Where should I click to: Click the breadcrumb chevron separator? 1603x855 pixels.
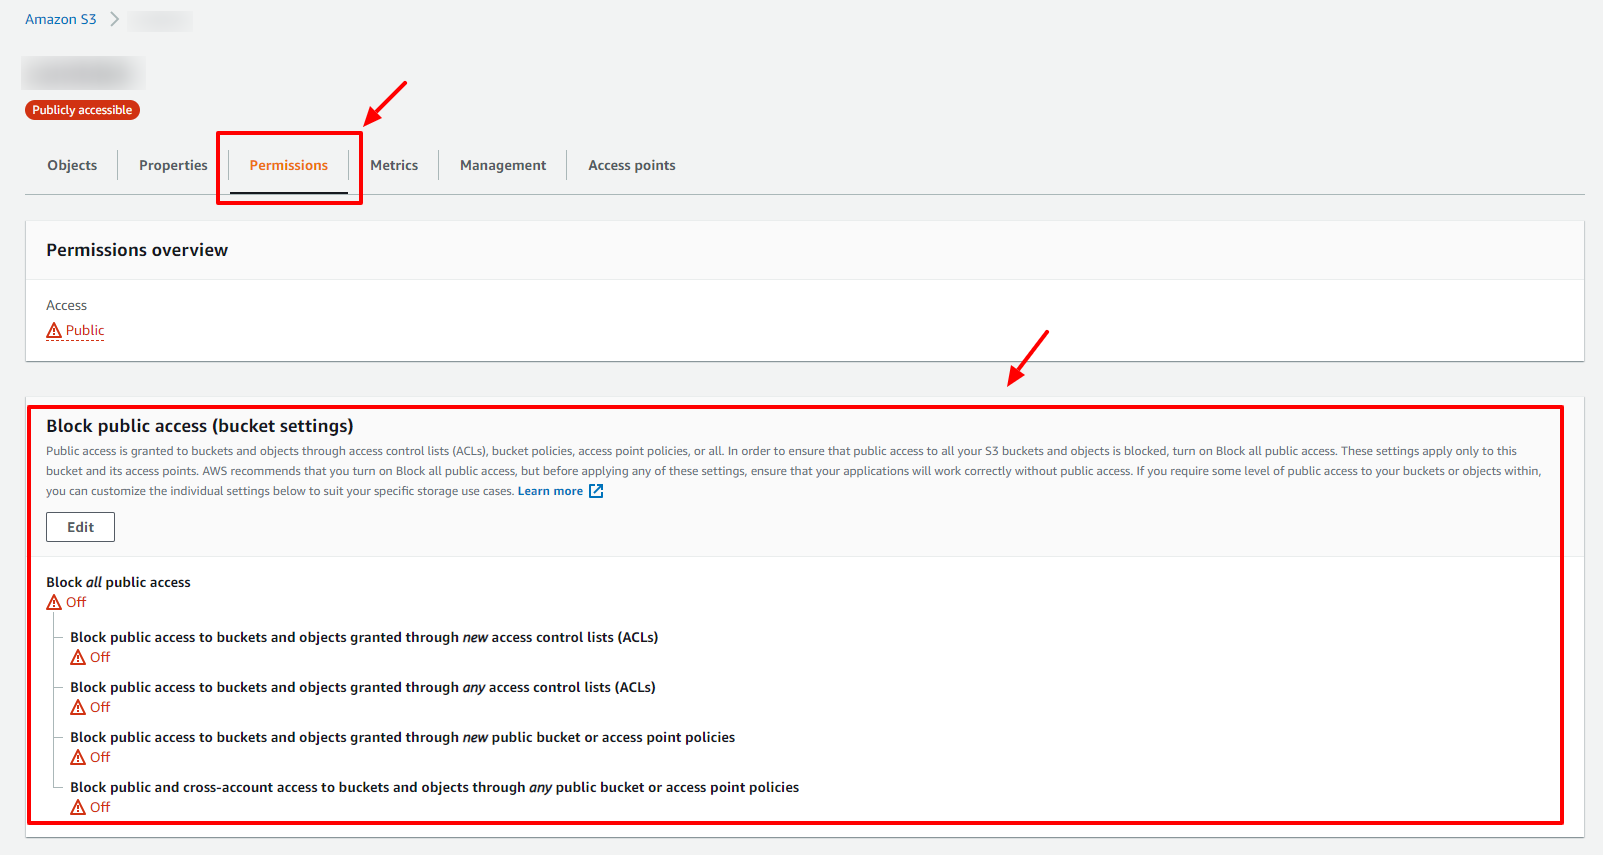pos(114,19)
